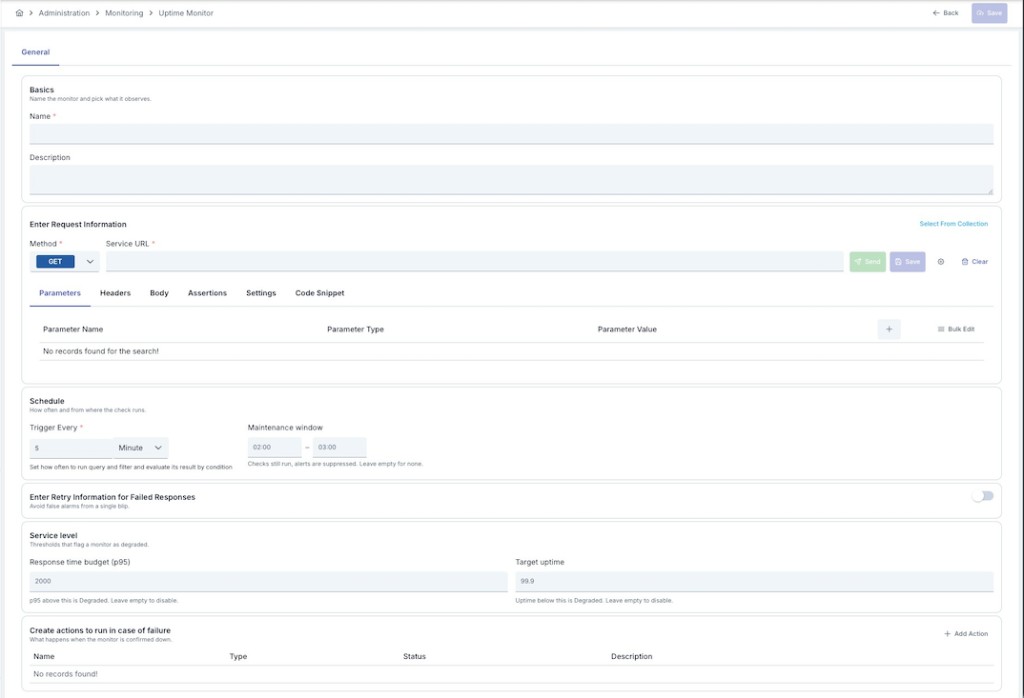The height and width of the screenshot is (698, 1024).
Task: Click the Uptime Monitor breadcrumb
Action: point(185,13)
